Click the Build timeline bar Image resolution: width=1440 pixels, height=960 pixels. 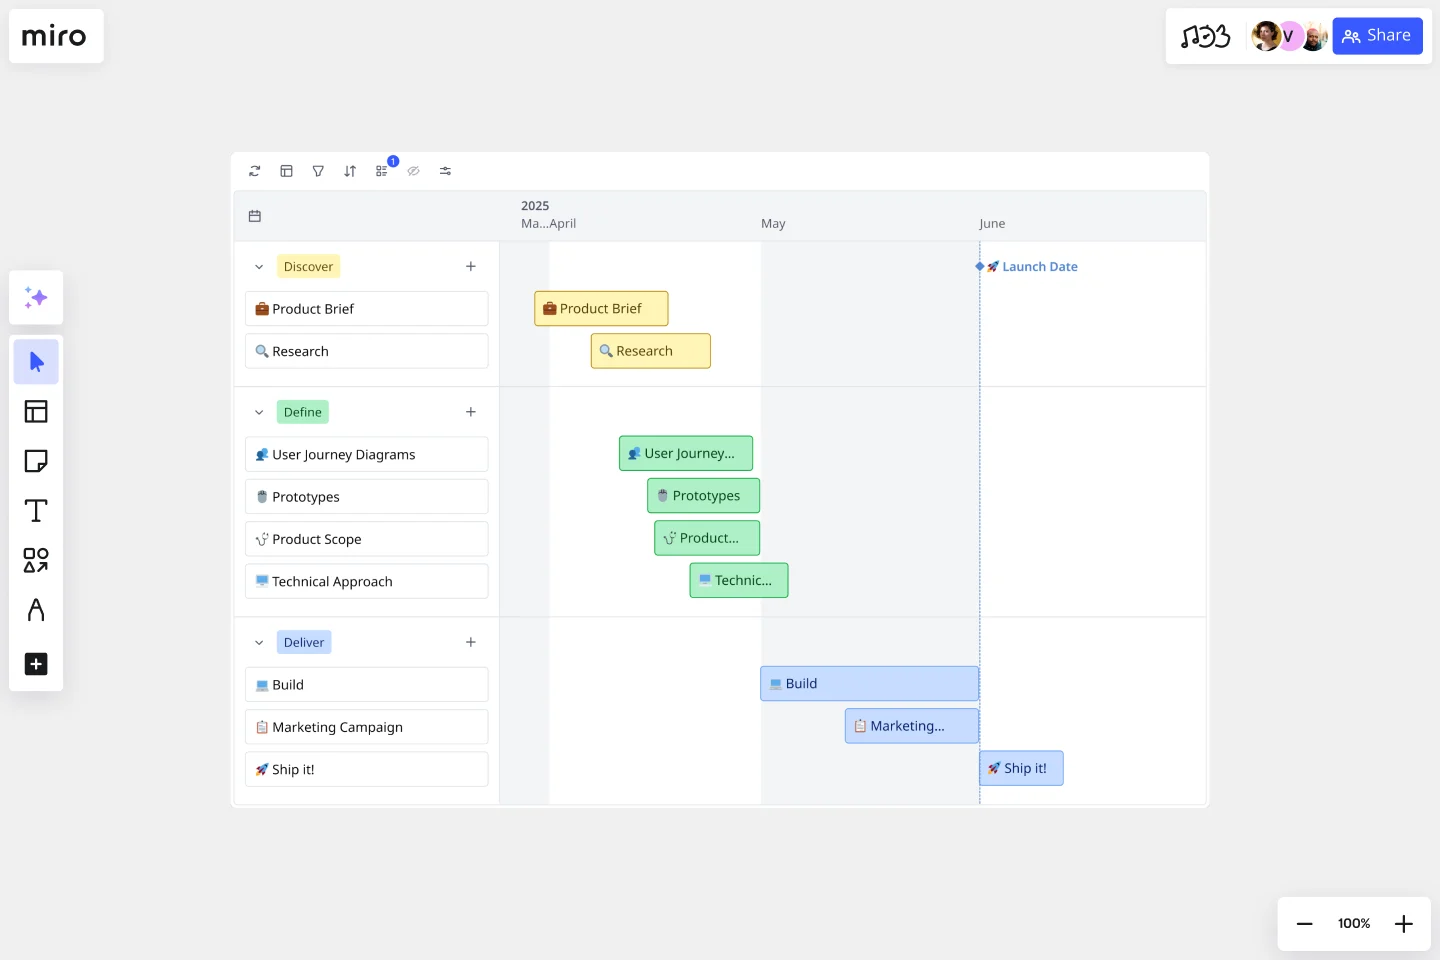click(x=870, y=684)
